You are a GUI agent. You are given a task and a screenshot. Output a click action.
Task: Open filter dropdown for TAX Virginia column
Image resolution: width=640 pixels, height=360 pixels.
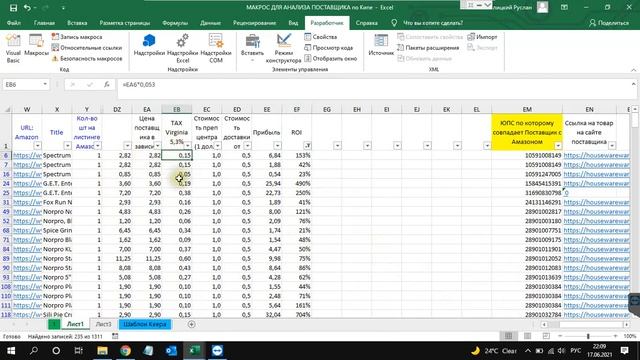(x=187, y=146)
